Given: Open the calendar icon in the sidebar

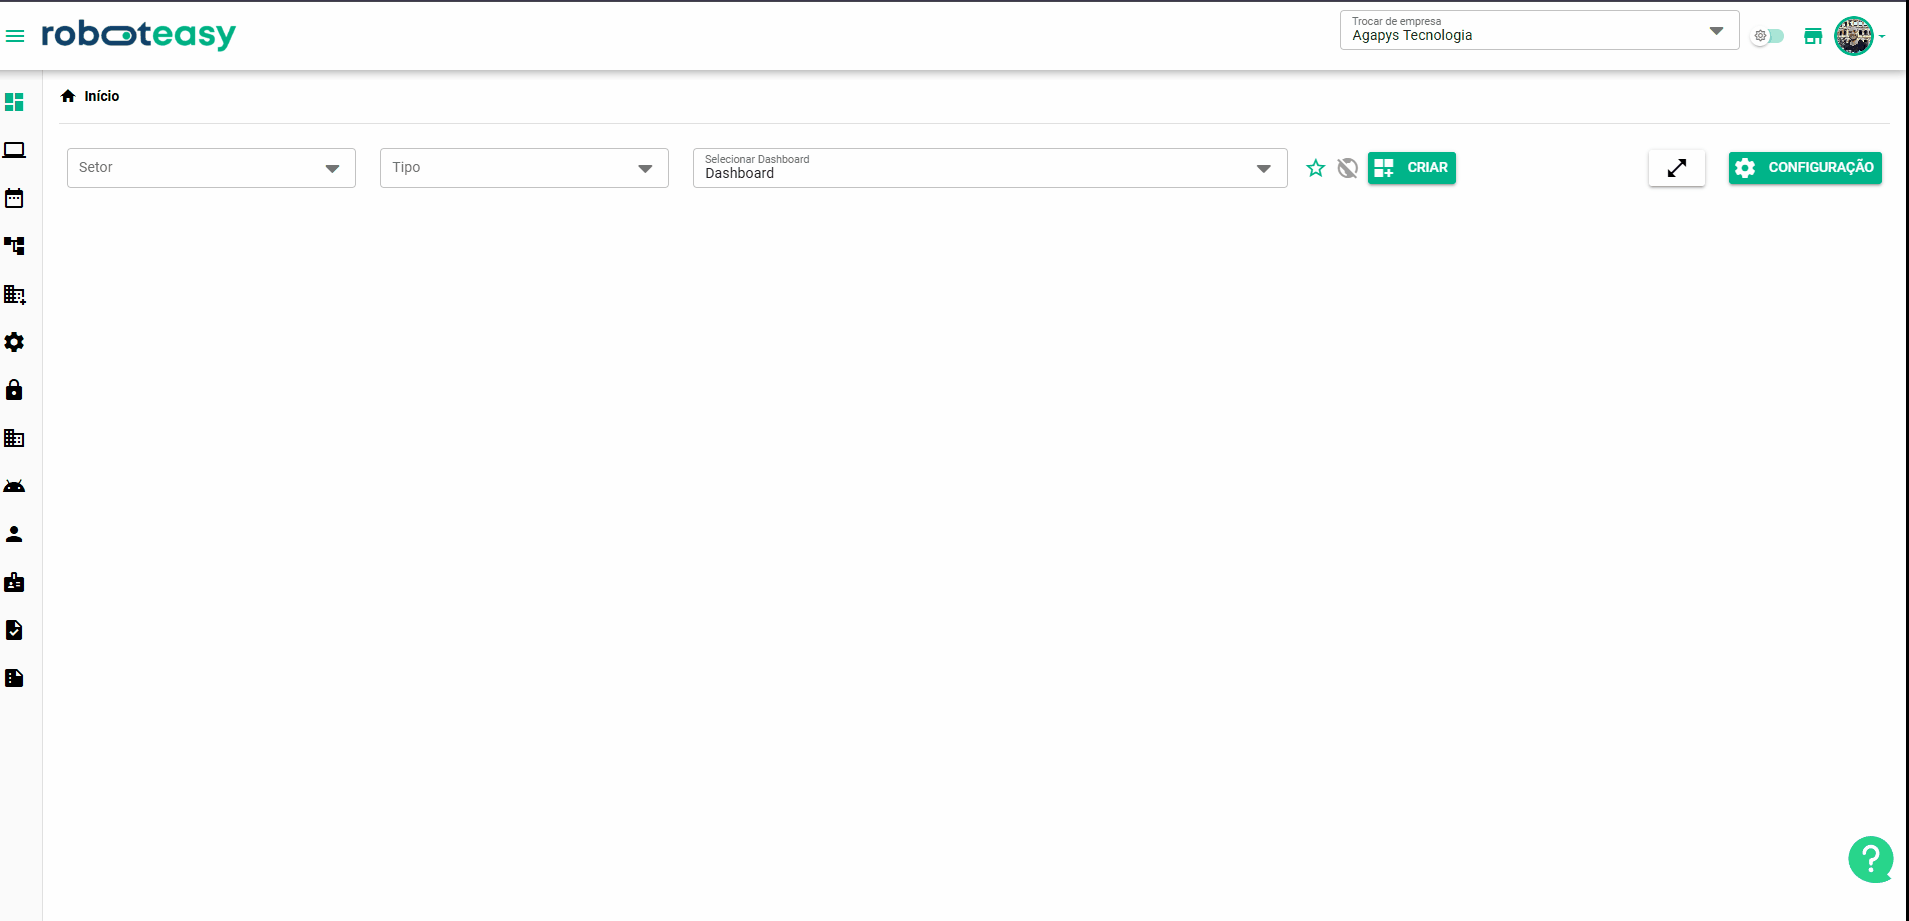Looking at the screenshot, I should point(14,198).
